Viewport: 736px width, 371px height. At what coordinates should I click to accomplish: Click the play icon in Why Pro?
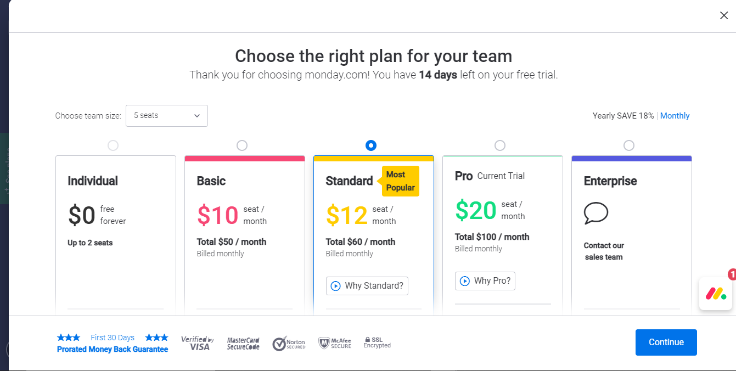pyautogui.click(x=464, y=281)
